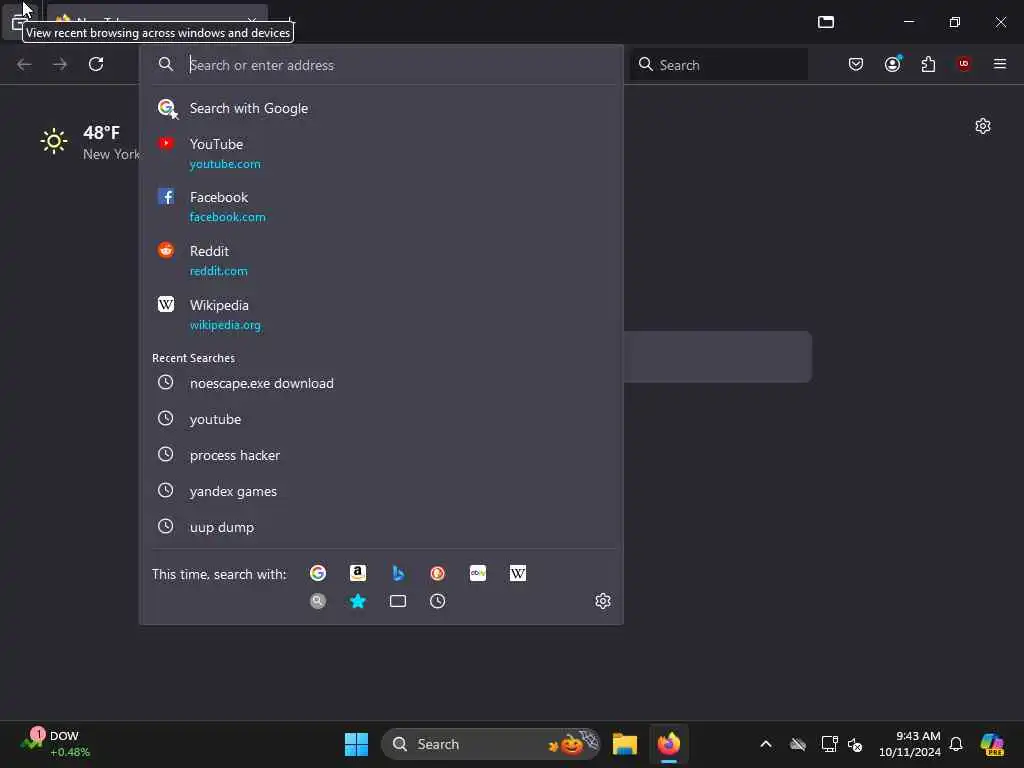
Task: Search this time with Wikipedia icon
Action: click(x=518, y=573)
